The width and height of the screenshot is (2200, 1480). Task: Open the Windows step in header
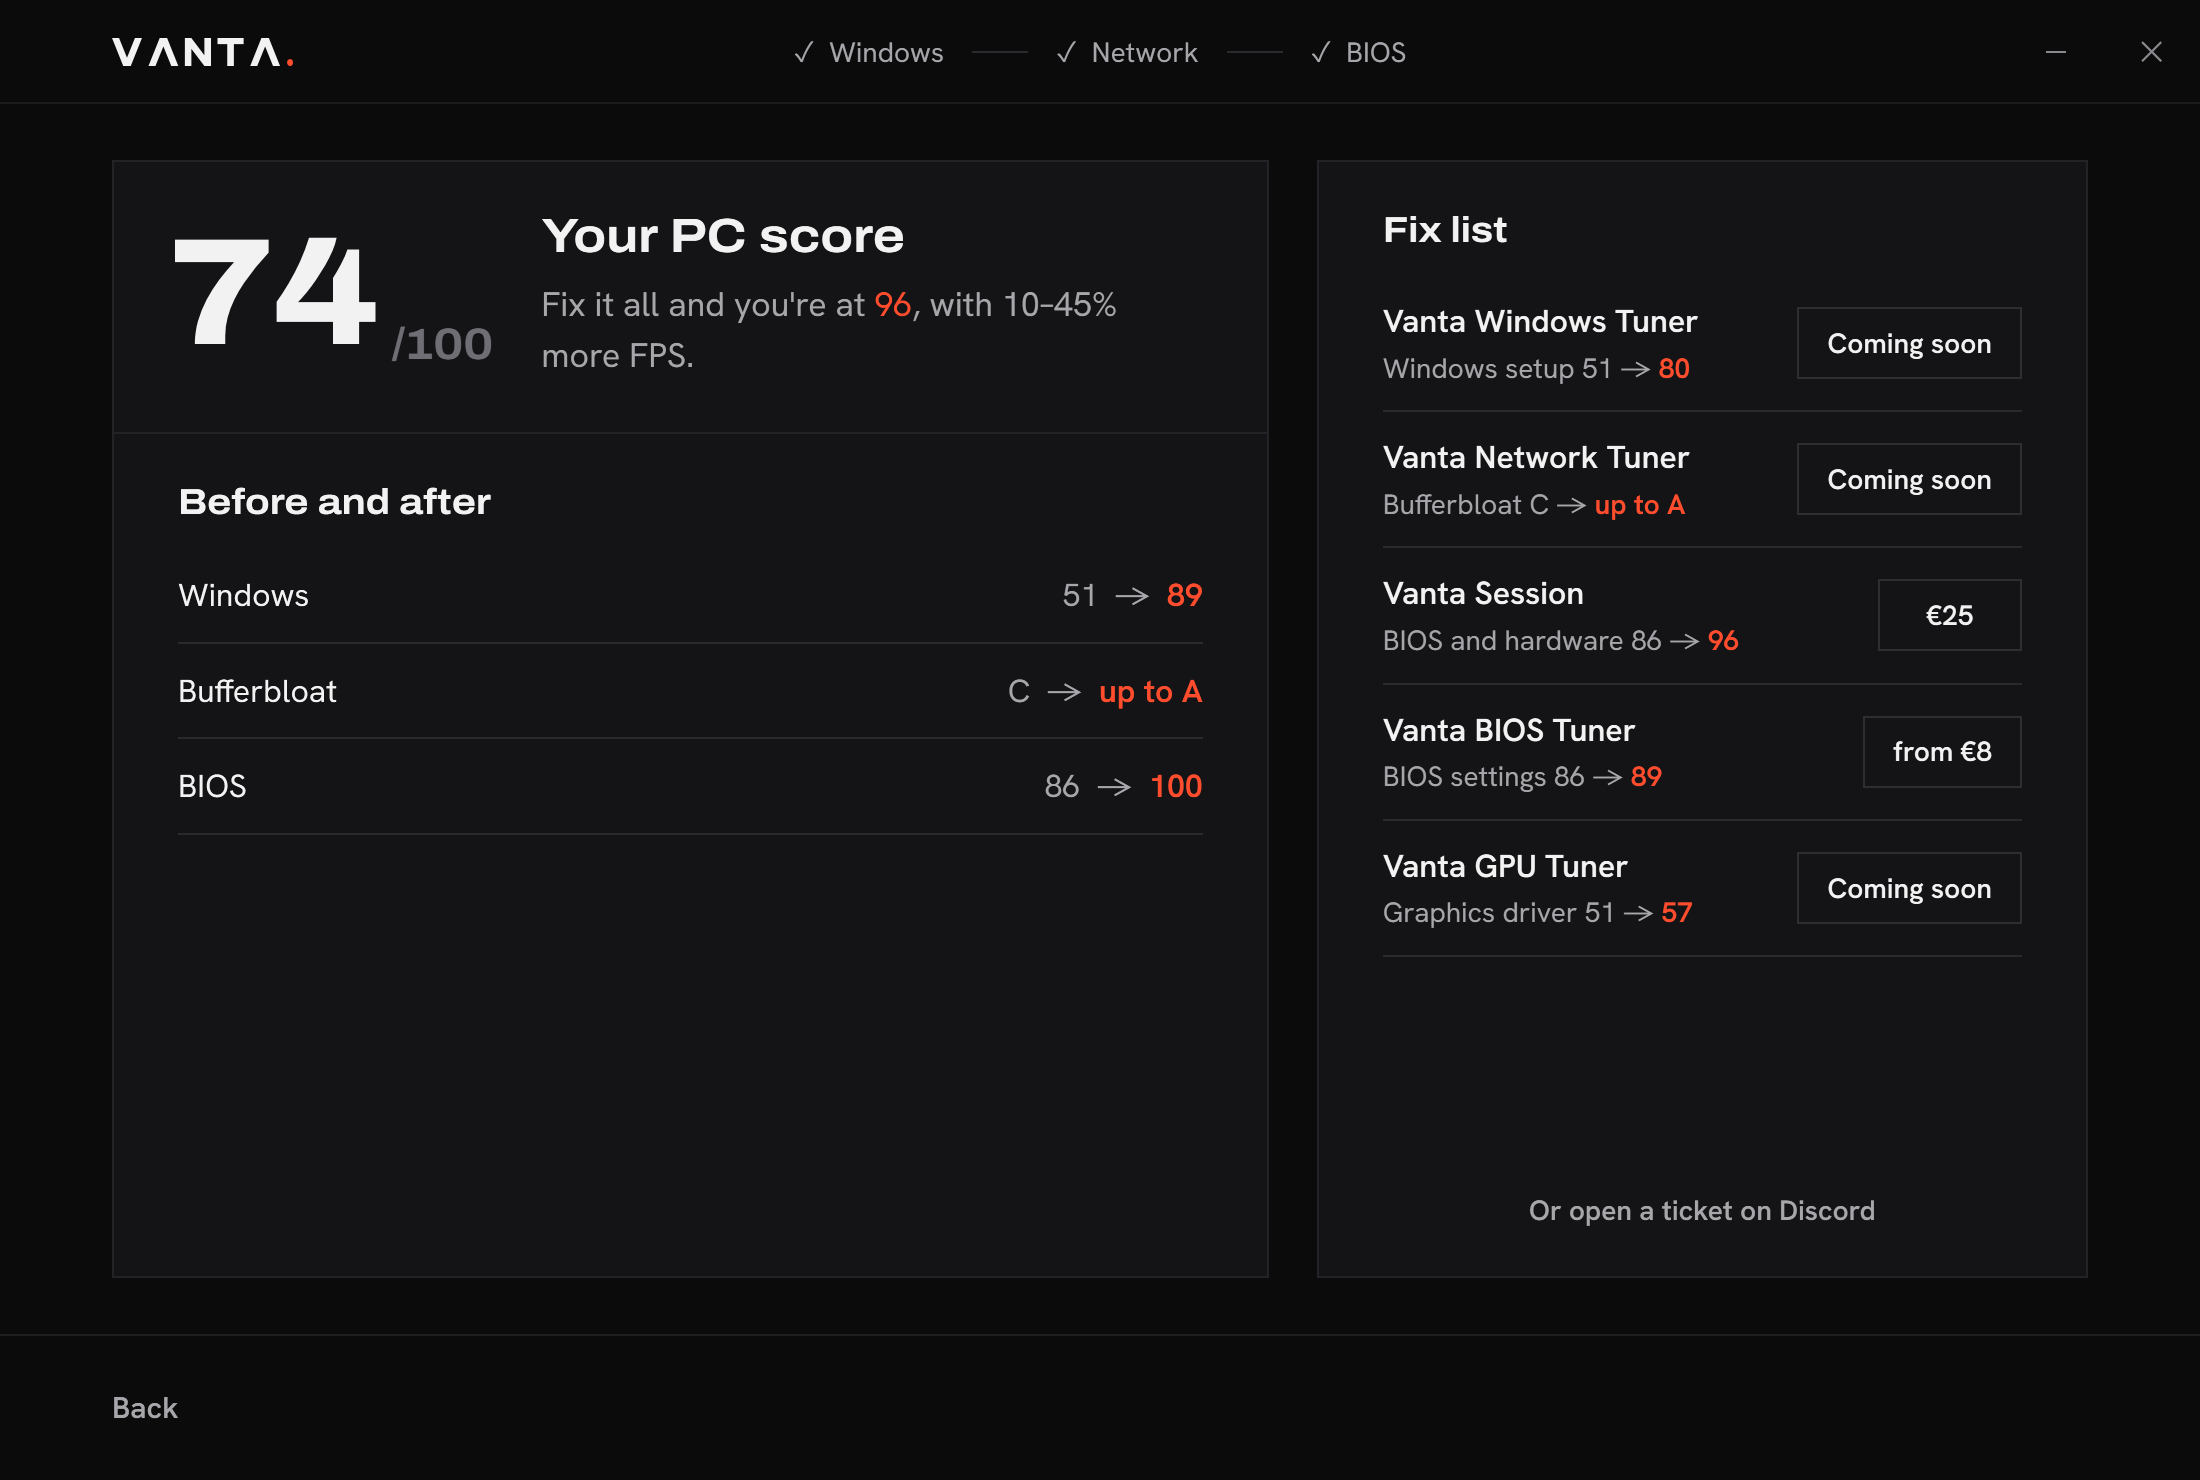868,52
